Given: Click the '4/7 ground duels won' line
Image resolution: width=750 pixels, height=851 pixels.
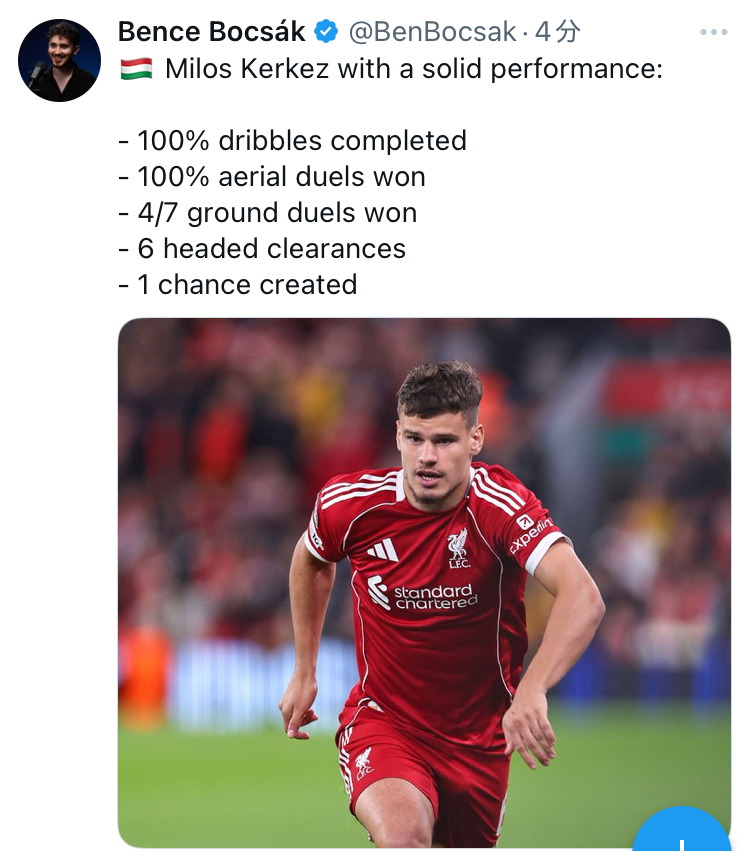Looking at the screenshot, I should (267, 212).
